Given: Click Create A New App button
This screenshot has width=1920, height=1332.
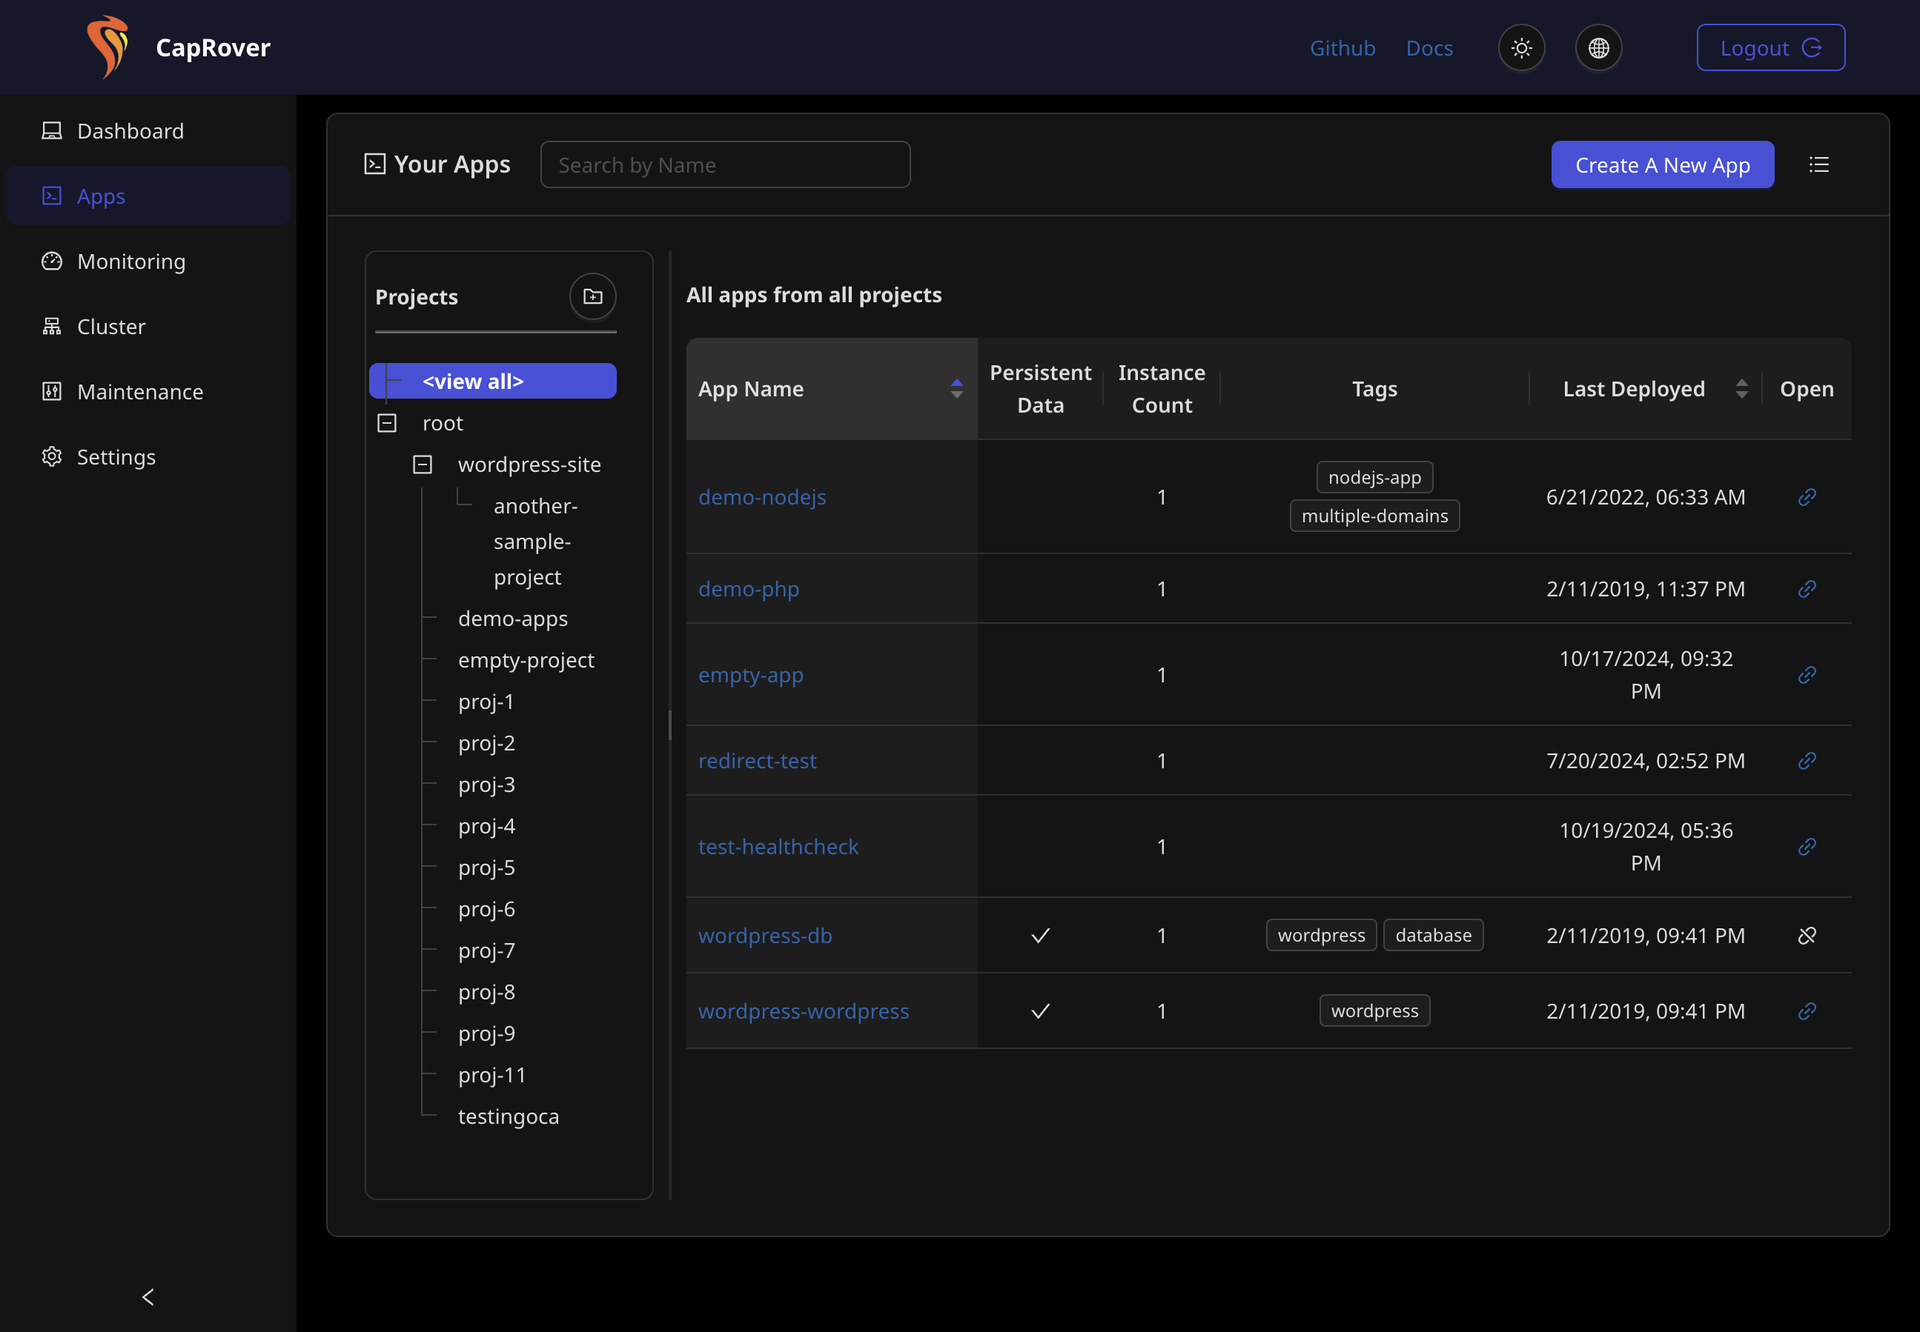Looking at the screenshot, I should click(x=1662, y=165).
